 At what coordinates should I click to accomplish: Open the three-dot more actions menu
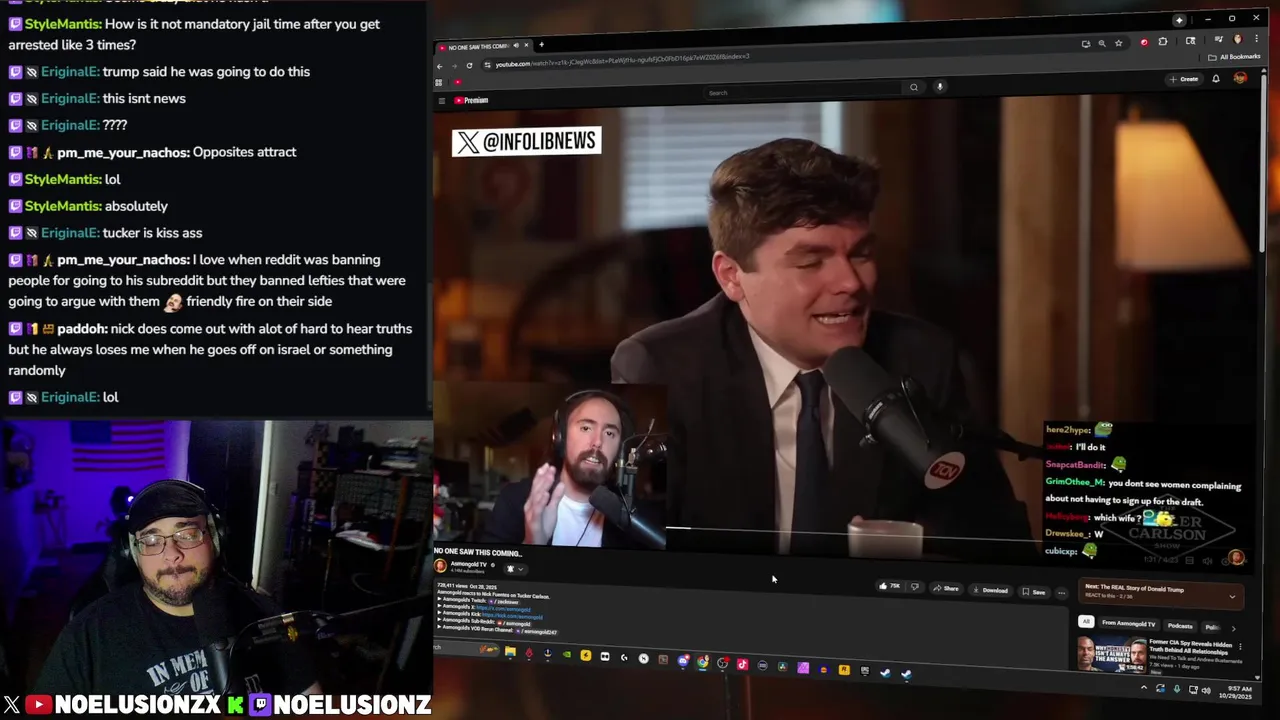click(1062, 593)
